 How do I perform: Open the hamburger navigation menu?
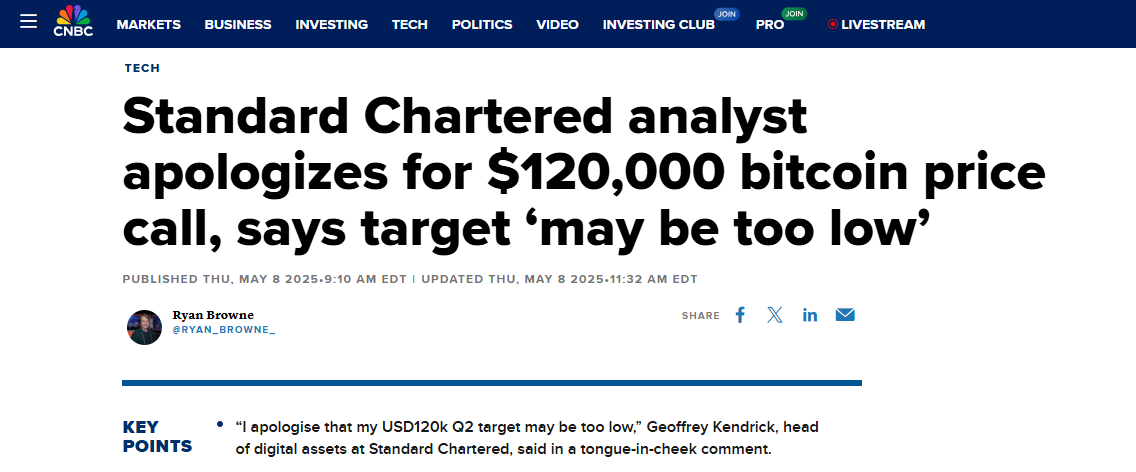point(28,22)
